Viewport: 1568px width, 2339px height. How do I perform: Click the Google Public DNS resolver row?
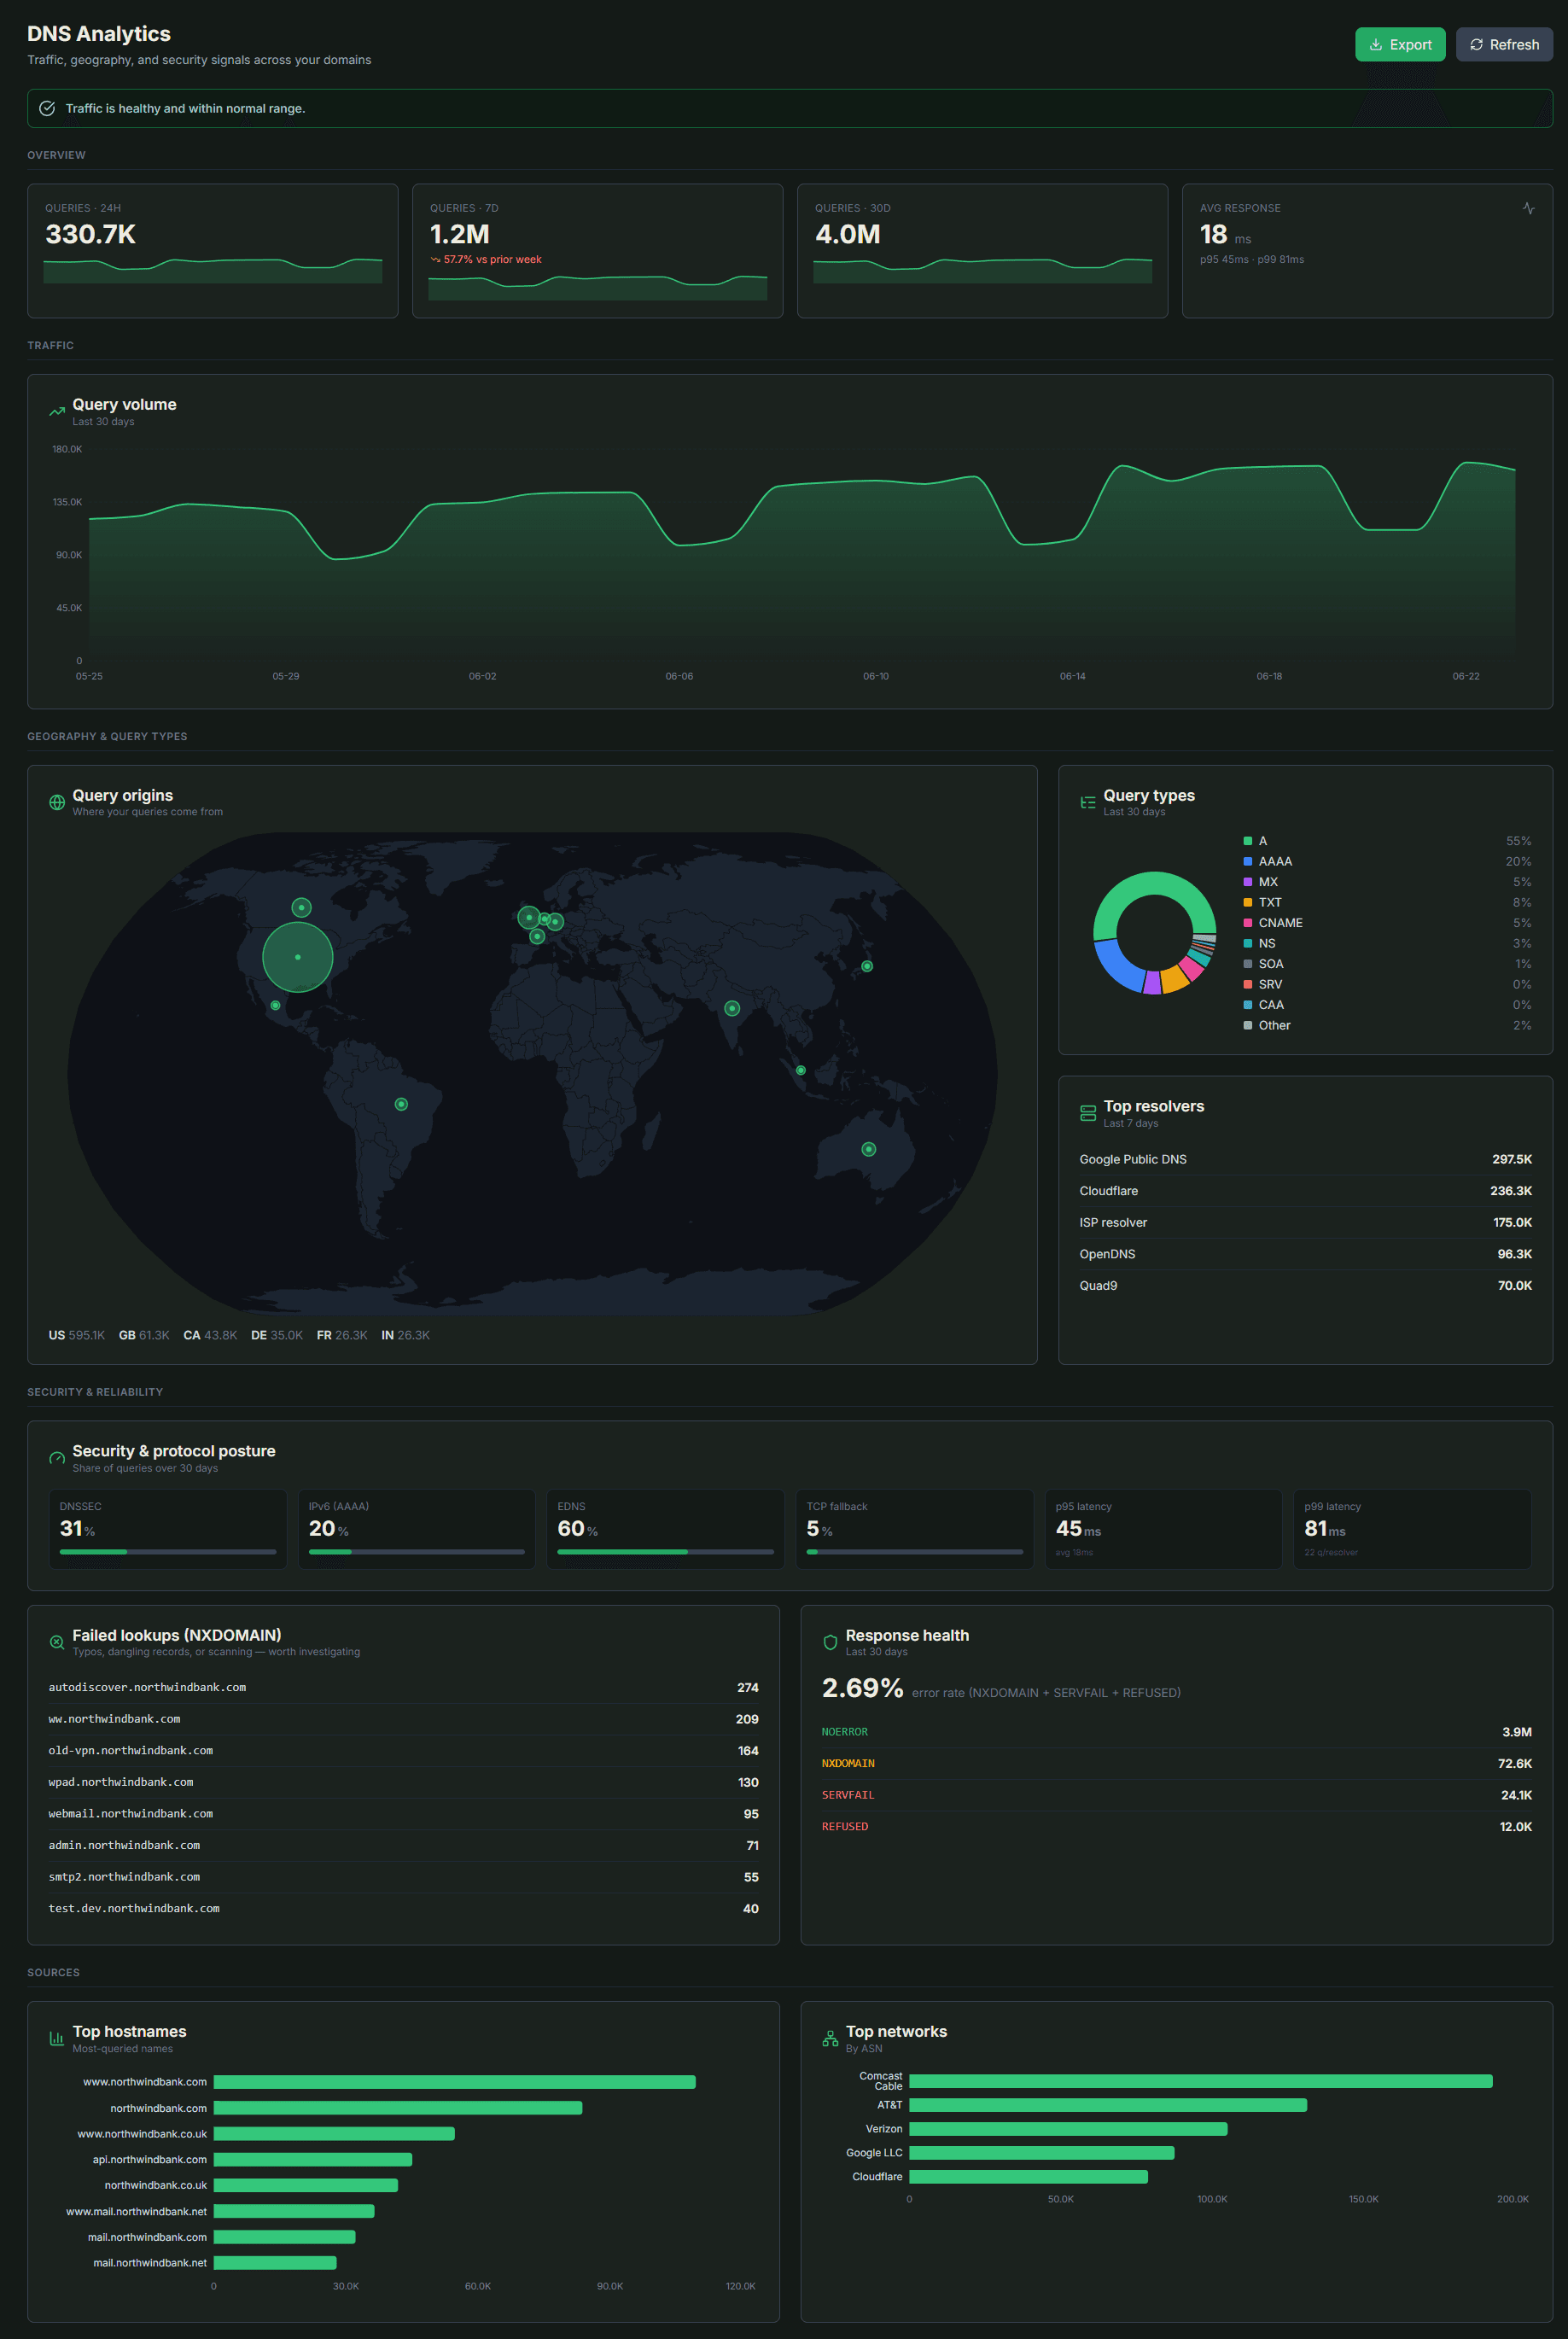tap(1305, 1159)
